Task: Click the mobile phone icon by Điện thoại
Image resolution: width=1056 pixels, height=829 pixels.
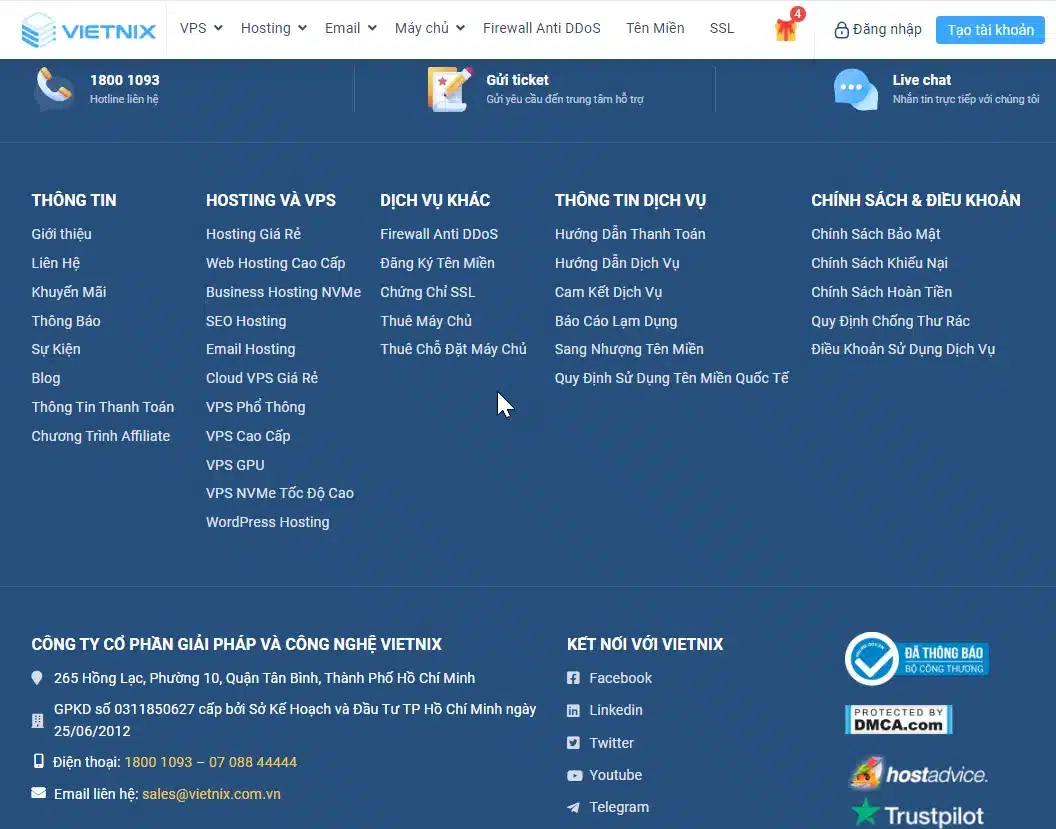Action: coord(38,761)
